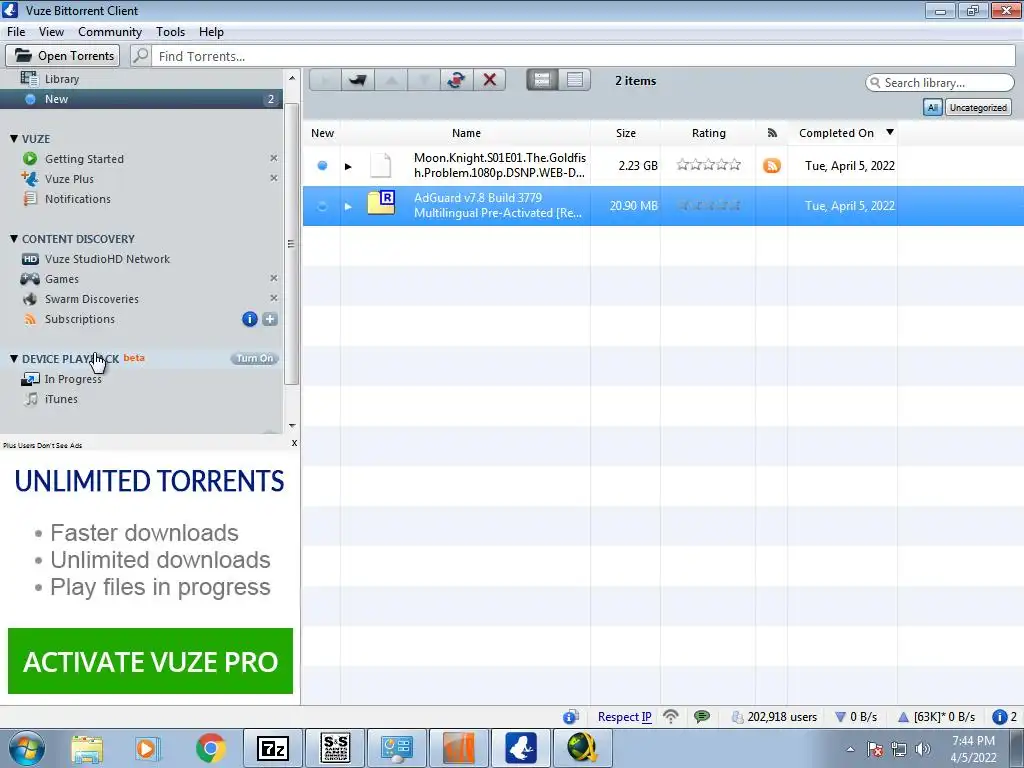Image resolution: width=1024 pixels, height=768 pixels.
Task: Close the Getting Started sidebar entry
Action: click(x=274, y=158)
